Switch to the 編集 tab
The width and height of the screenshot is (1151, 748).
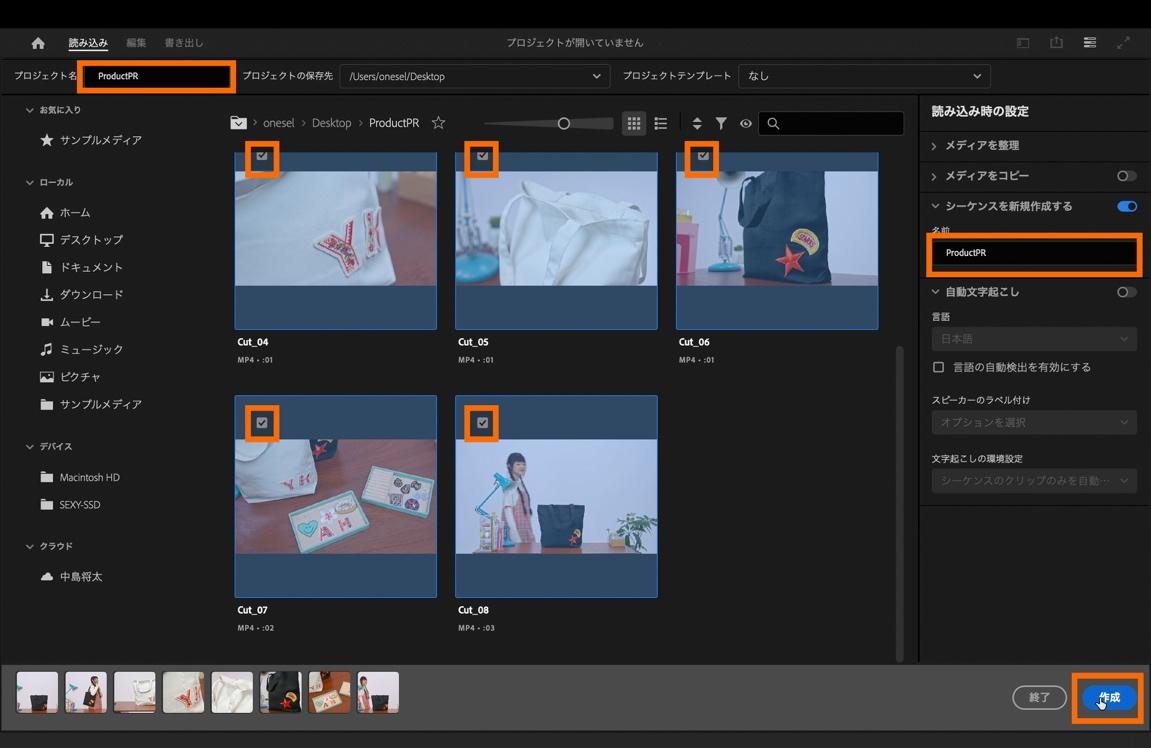(136, 43)
